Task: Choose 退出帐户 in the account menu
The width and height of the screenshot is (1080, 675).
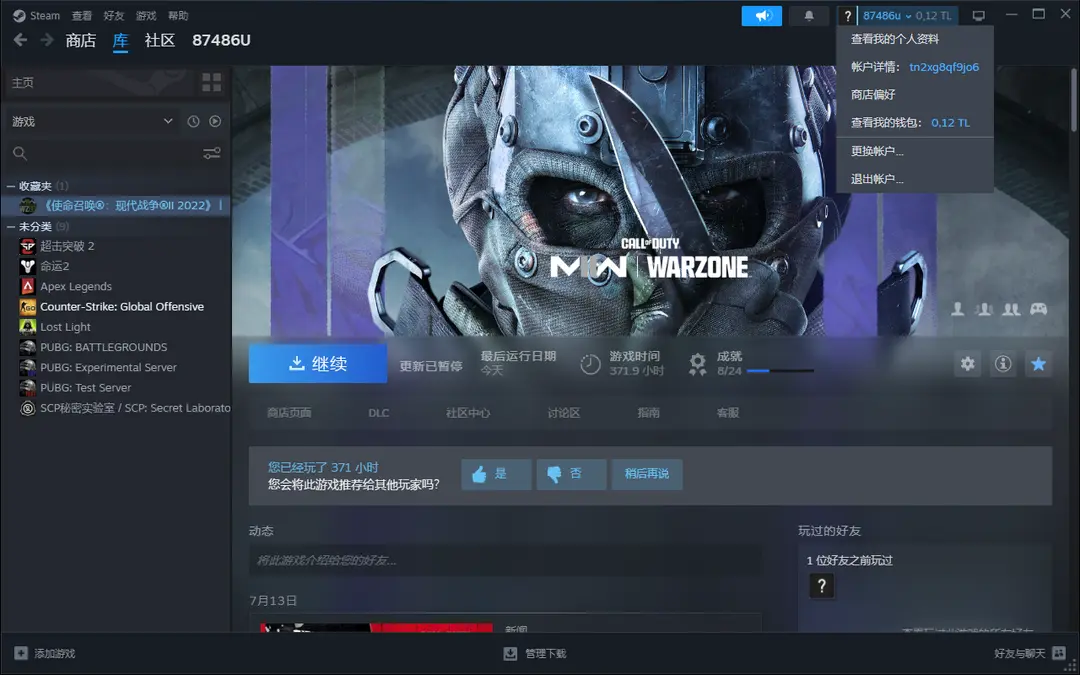Action: point(915,179)
